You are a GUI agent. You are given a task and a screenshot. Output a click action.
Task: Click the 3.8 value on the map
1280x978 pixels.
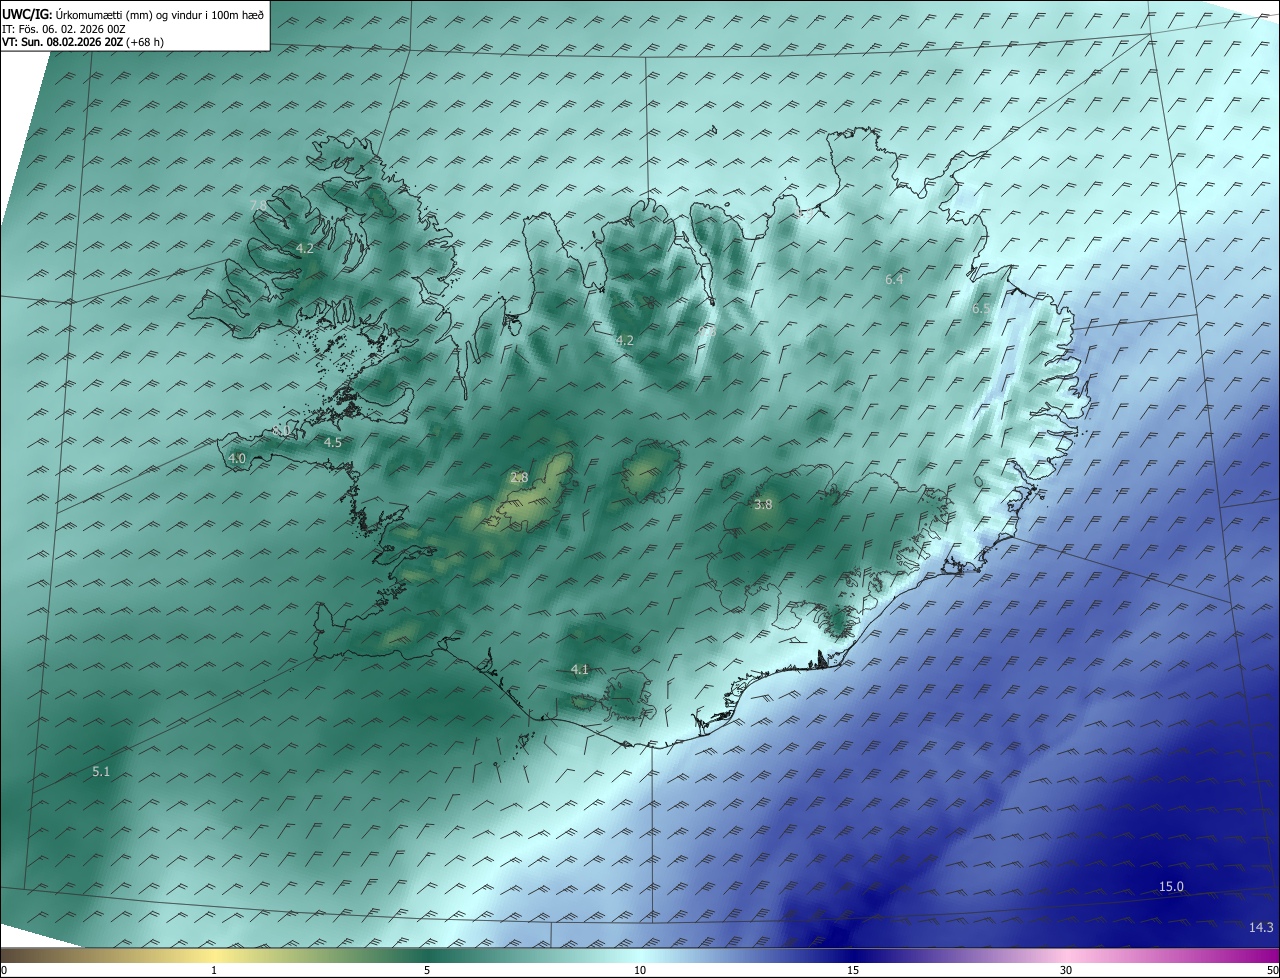763,505
